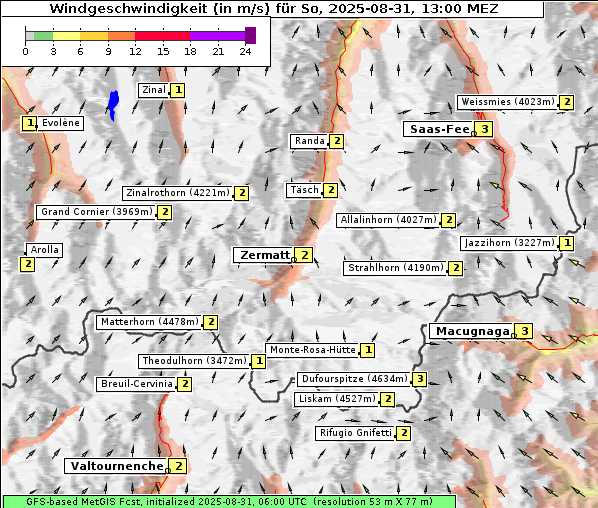Click the dark purple 24+ legend block

point(250,35)
